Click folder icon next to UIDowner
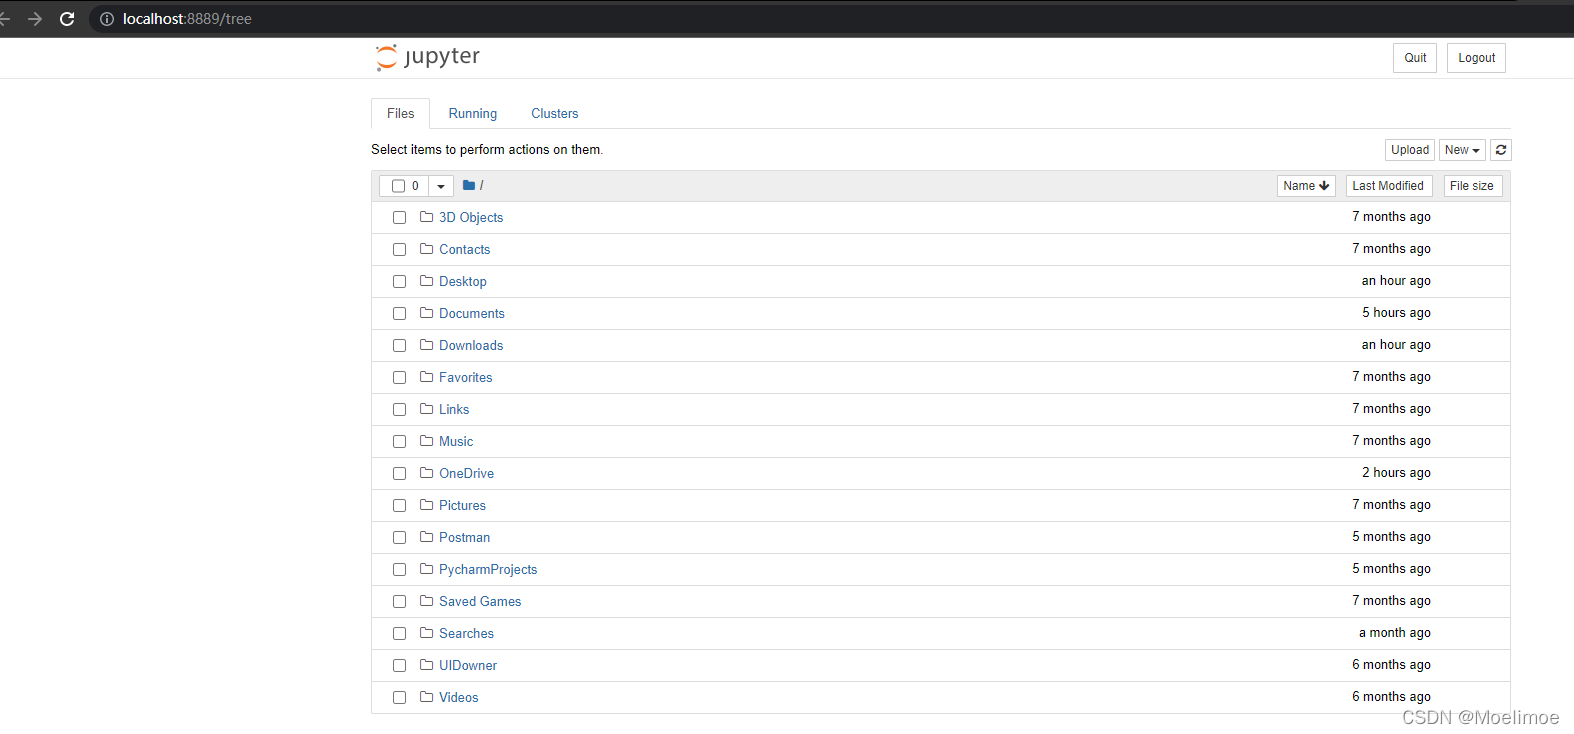This screenshot has height=734, width=1574. coord(426,665)
